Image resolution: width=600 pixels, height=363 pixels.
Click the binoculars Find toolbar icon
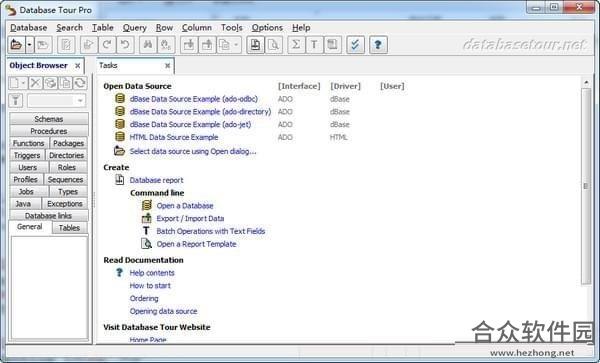pyautogui.click(x=148, y=45)
